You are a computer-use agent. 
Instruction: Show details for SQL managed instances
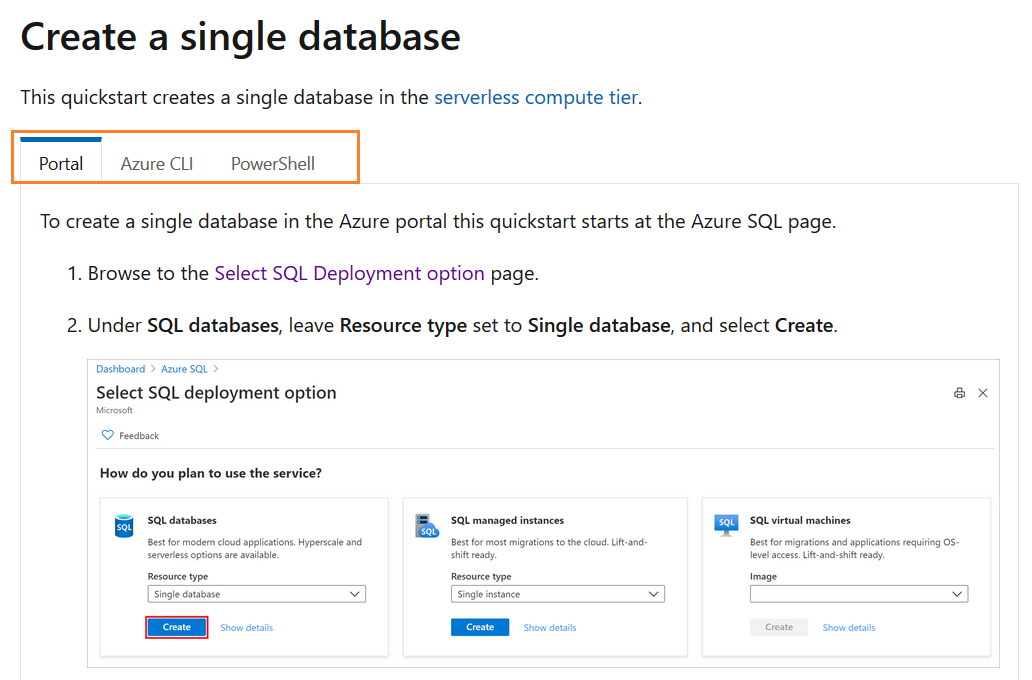(549, 628)
